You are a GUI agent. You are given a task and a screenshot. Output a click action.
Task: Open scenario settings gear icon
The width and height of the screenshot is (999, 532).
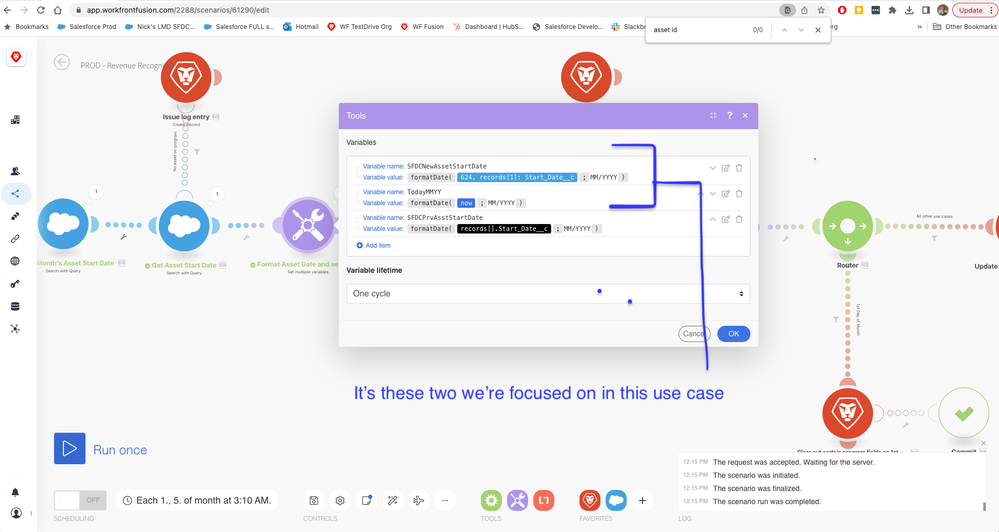point(340,500)
